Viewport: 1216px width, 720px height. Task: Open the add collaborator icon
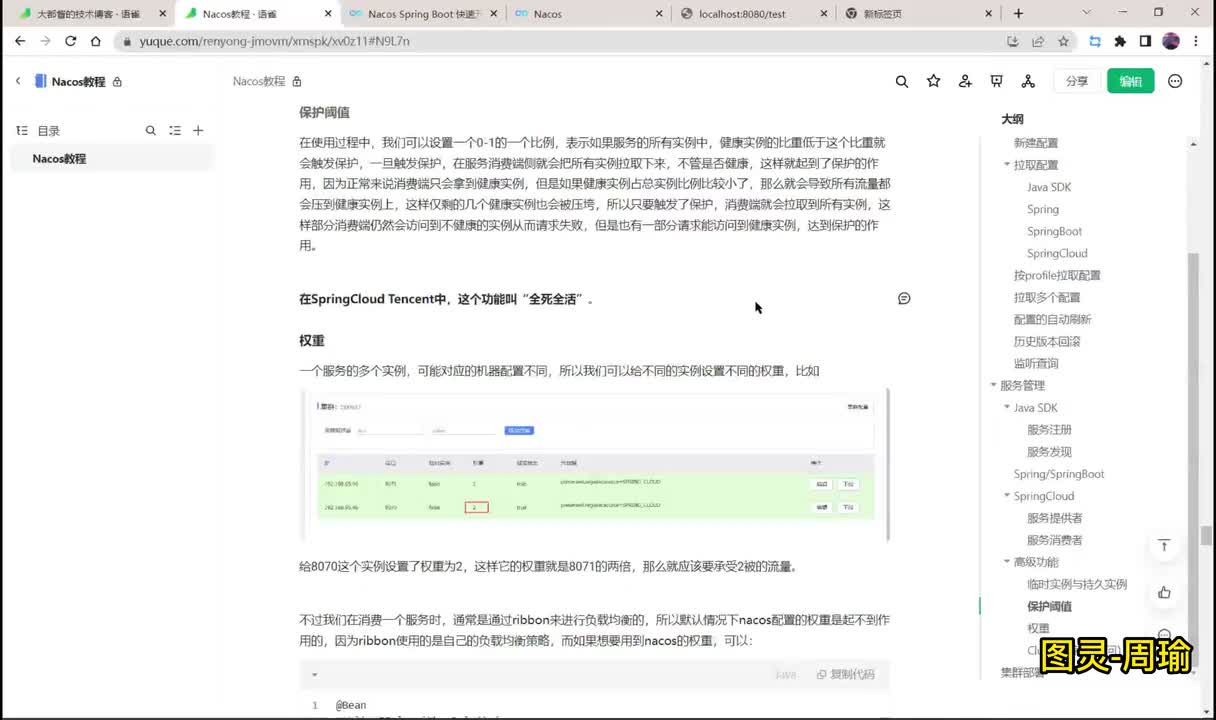tap(965, 81)
